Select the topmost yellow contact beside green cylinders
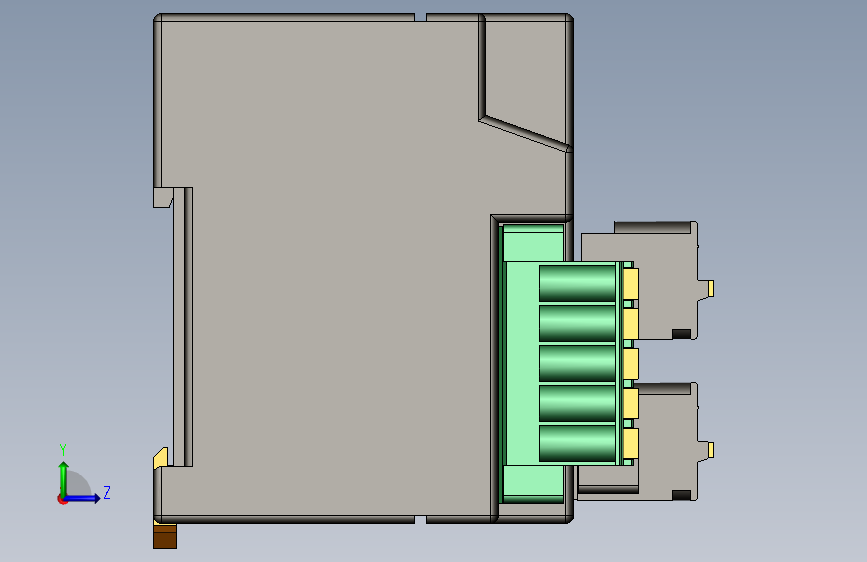Screen dimensions: 867x562 (631, 284)
